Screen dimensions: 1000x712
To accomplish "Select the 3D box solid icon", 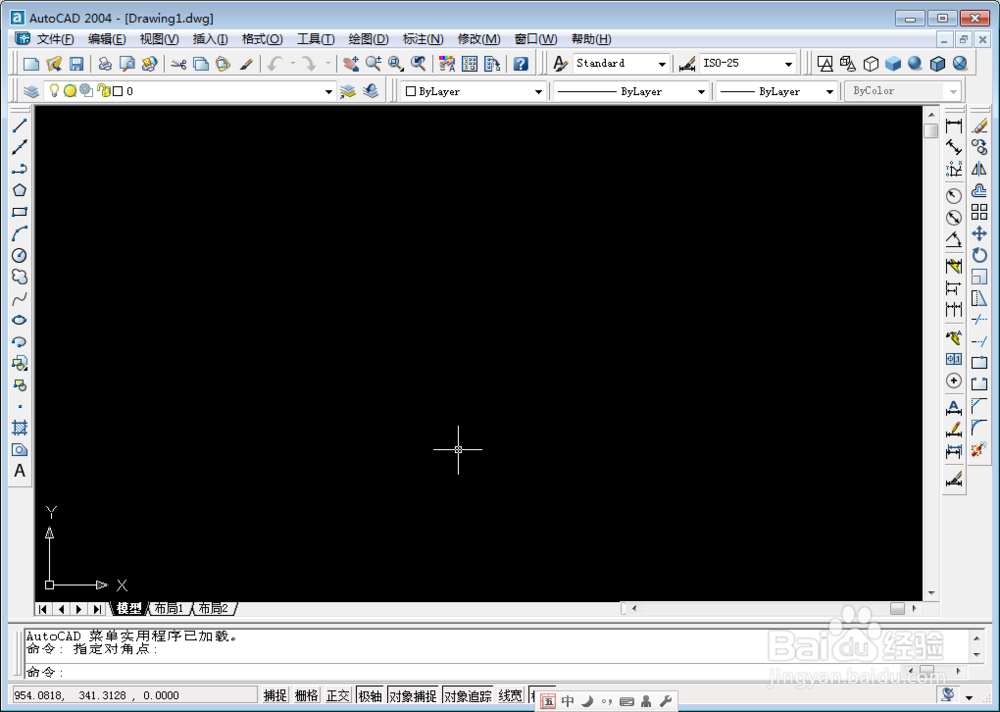I will (893, 64).
